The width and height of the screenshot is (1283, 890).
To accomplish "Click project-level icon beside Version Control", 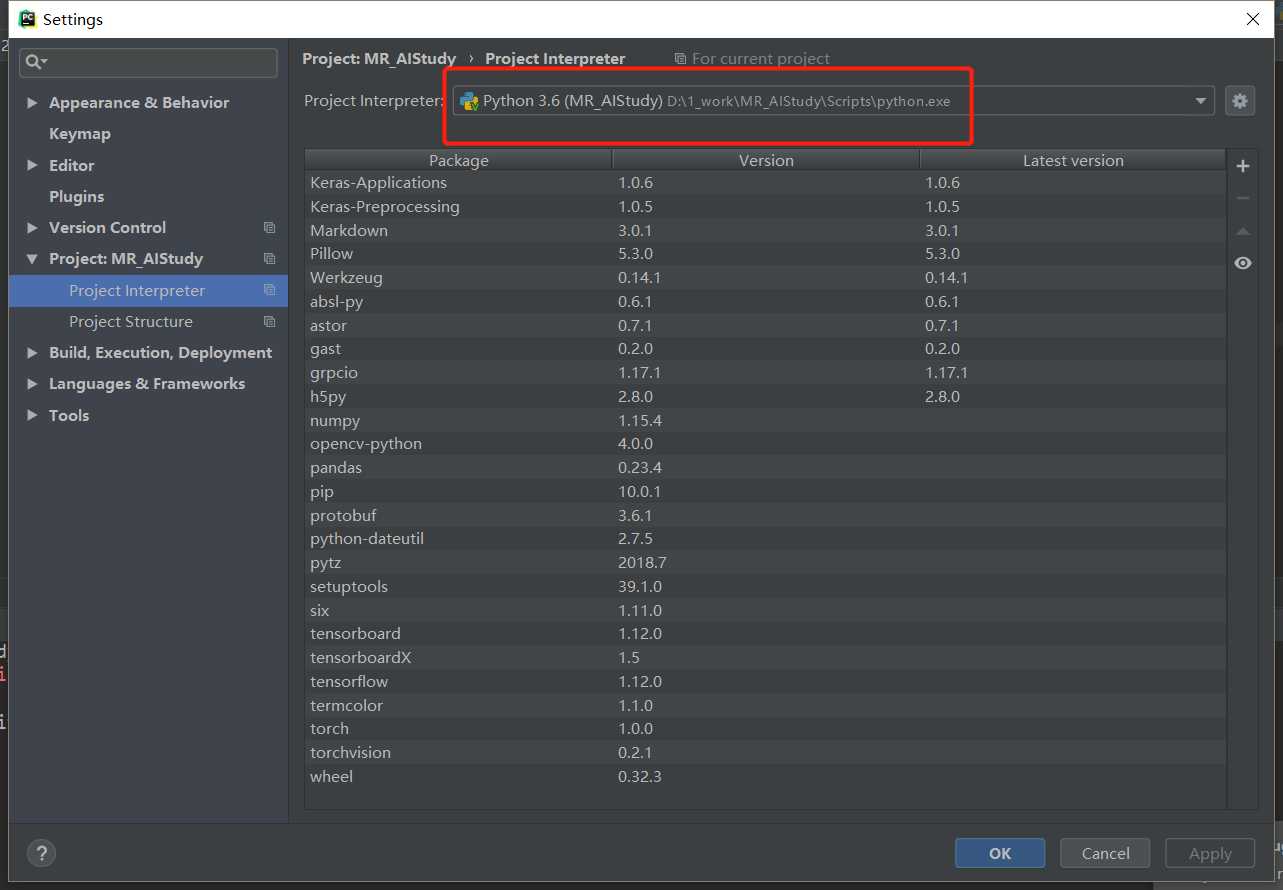I will tap(269, 228).
